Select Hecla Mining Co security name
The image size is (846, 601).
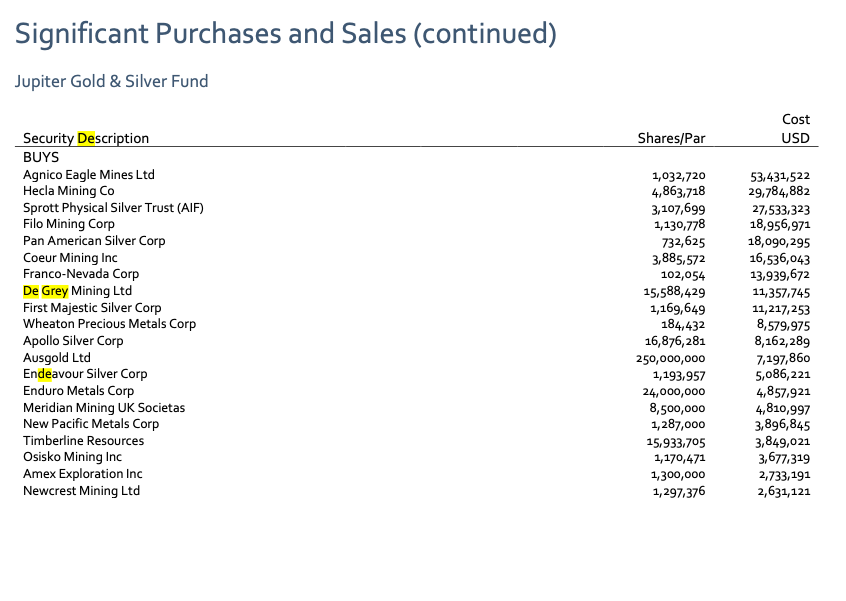point(69,191)
